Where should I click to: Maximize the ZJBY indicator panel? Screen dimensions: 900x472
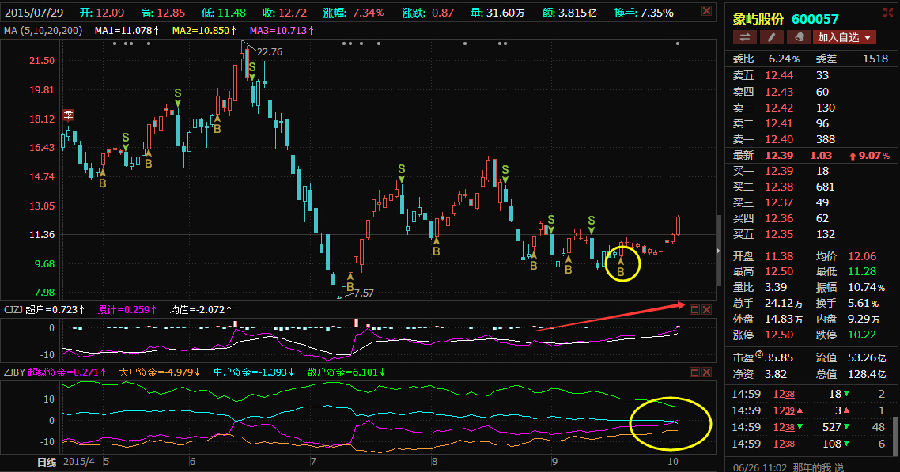(695, 372)
